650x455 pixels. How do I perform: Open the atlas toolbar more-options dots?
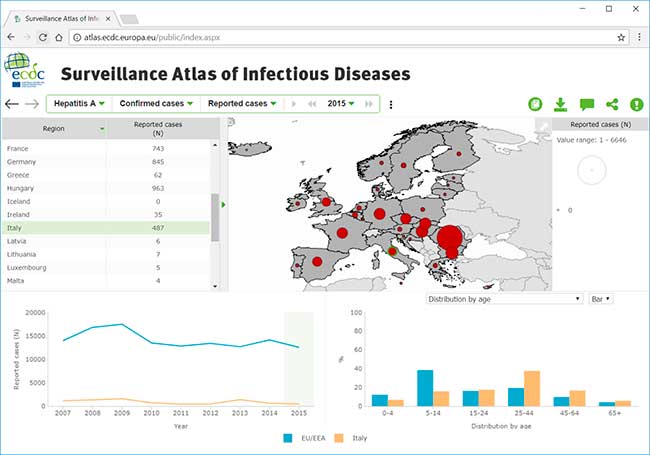coord(391,104)
